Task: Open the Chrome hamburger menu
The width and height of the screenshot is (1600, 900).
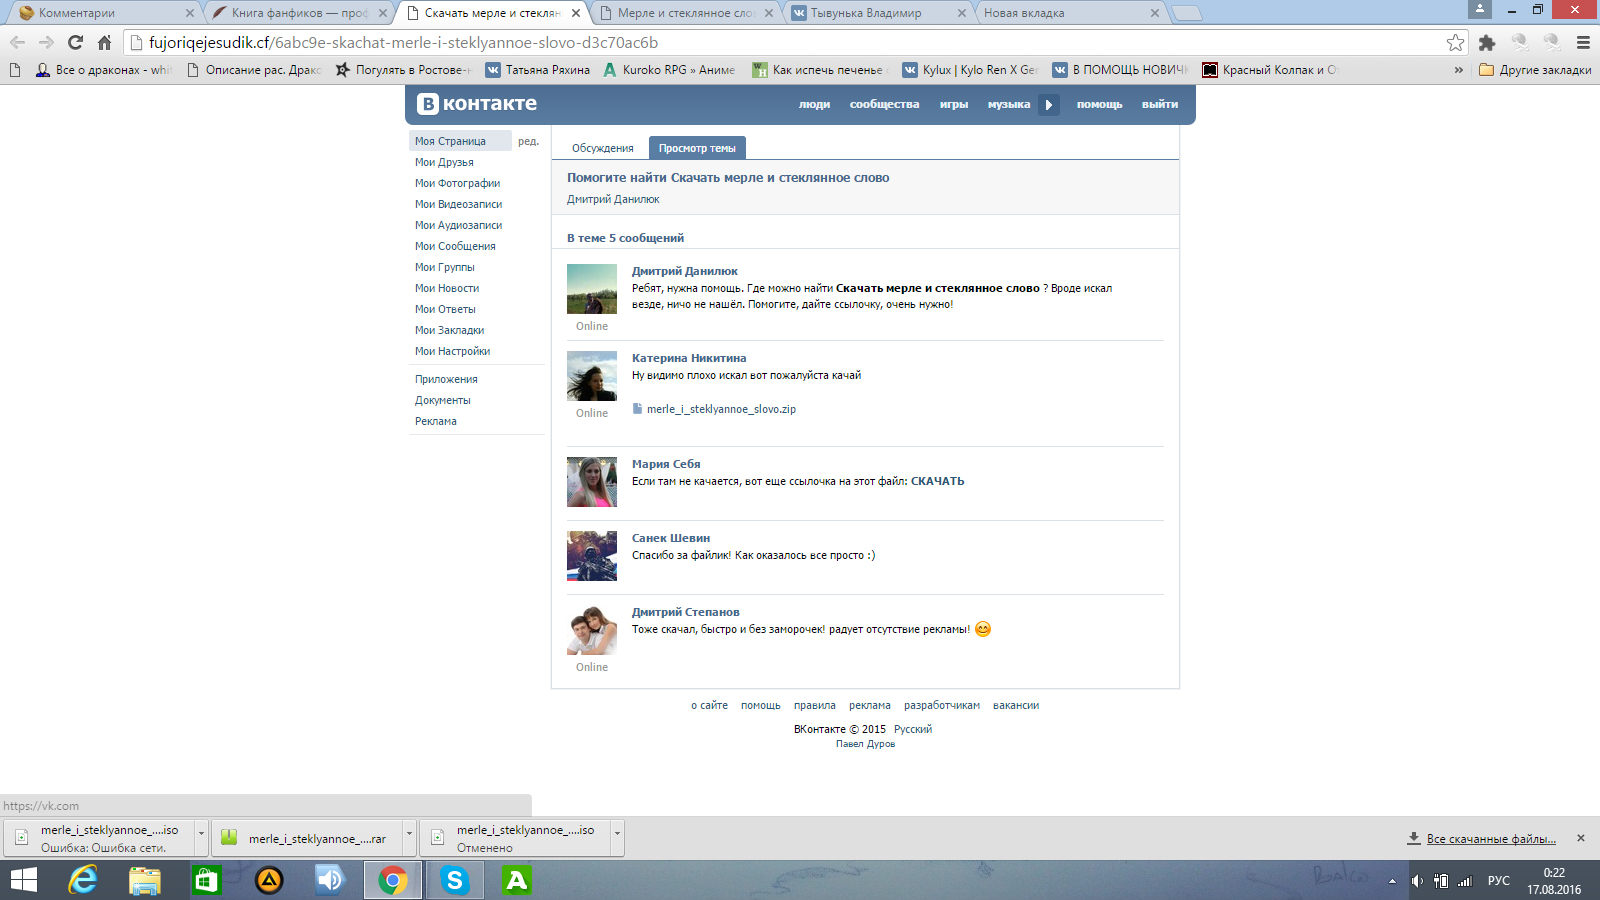Action: click(x=1583, y=43)
